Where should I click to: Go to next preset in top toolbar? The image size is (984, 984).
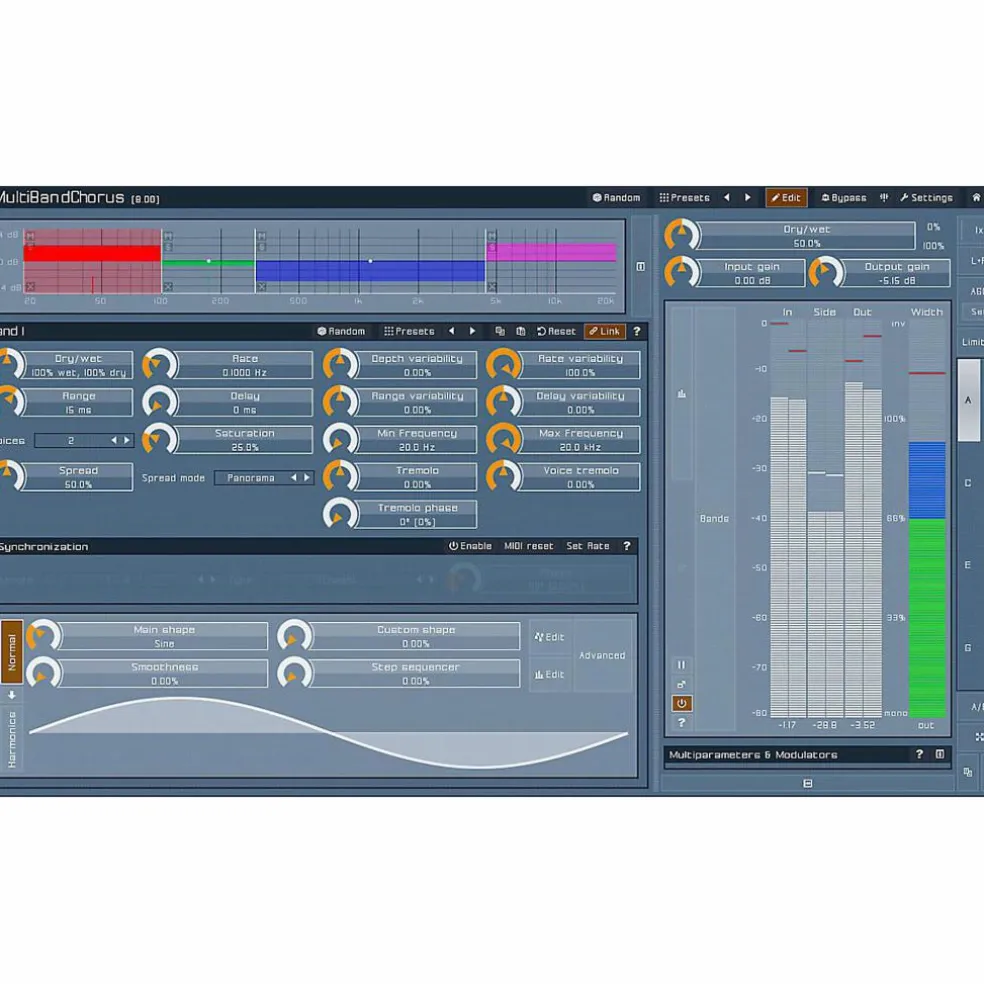(747, 198)
